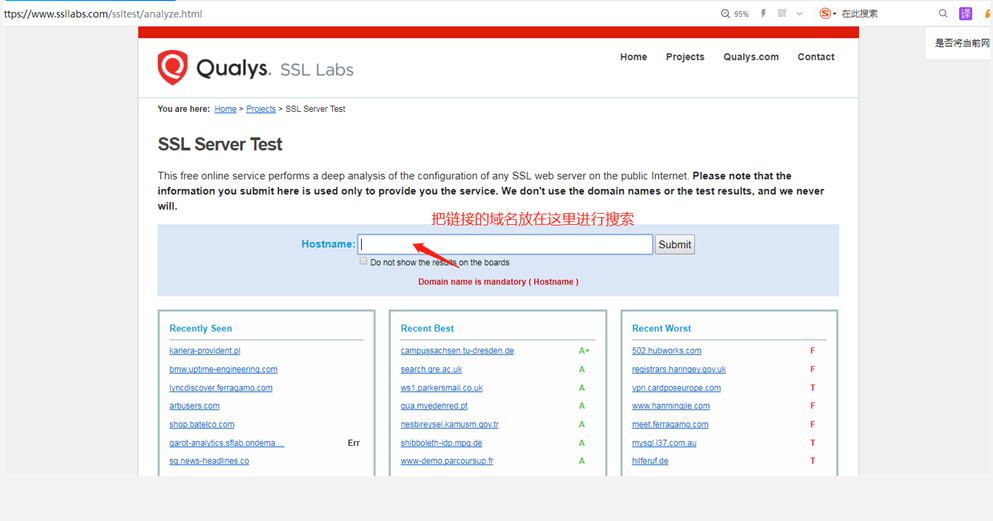Open gua.myedenred.pt link
The height and width of the screenshot is (521, 993).
click(x=434, y=406)
